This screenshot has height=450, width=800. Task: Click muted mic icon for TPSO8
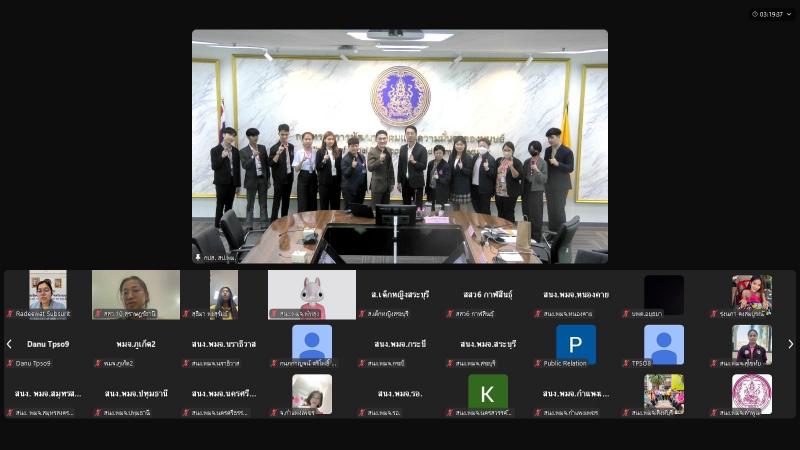point(626,363)
